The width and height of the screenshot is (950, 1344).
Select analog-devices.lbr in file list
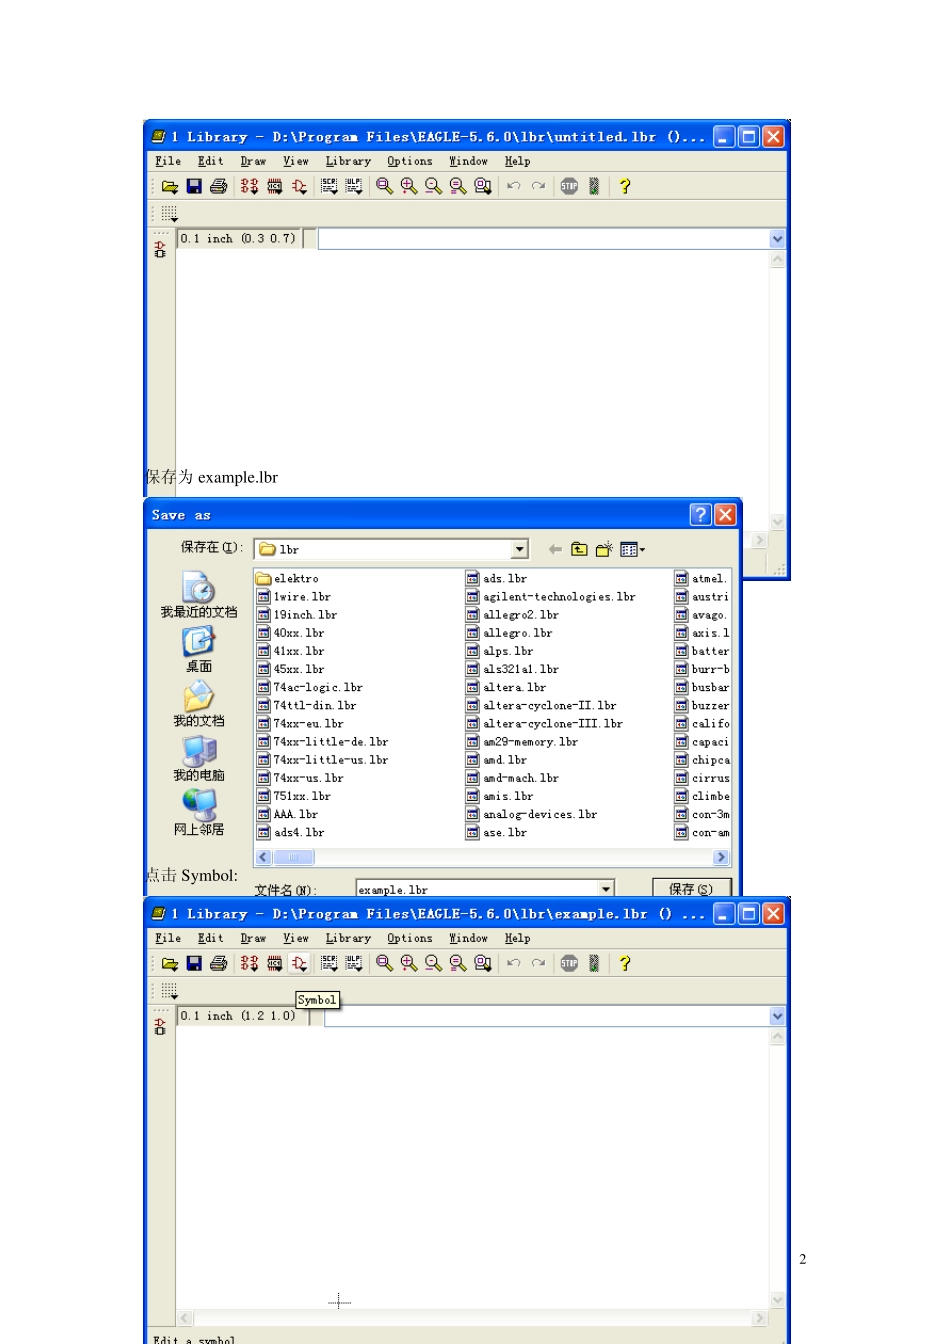click(x=532, y=814)
